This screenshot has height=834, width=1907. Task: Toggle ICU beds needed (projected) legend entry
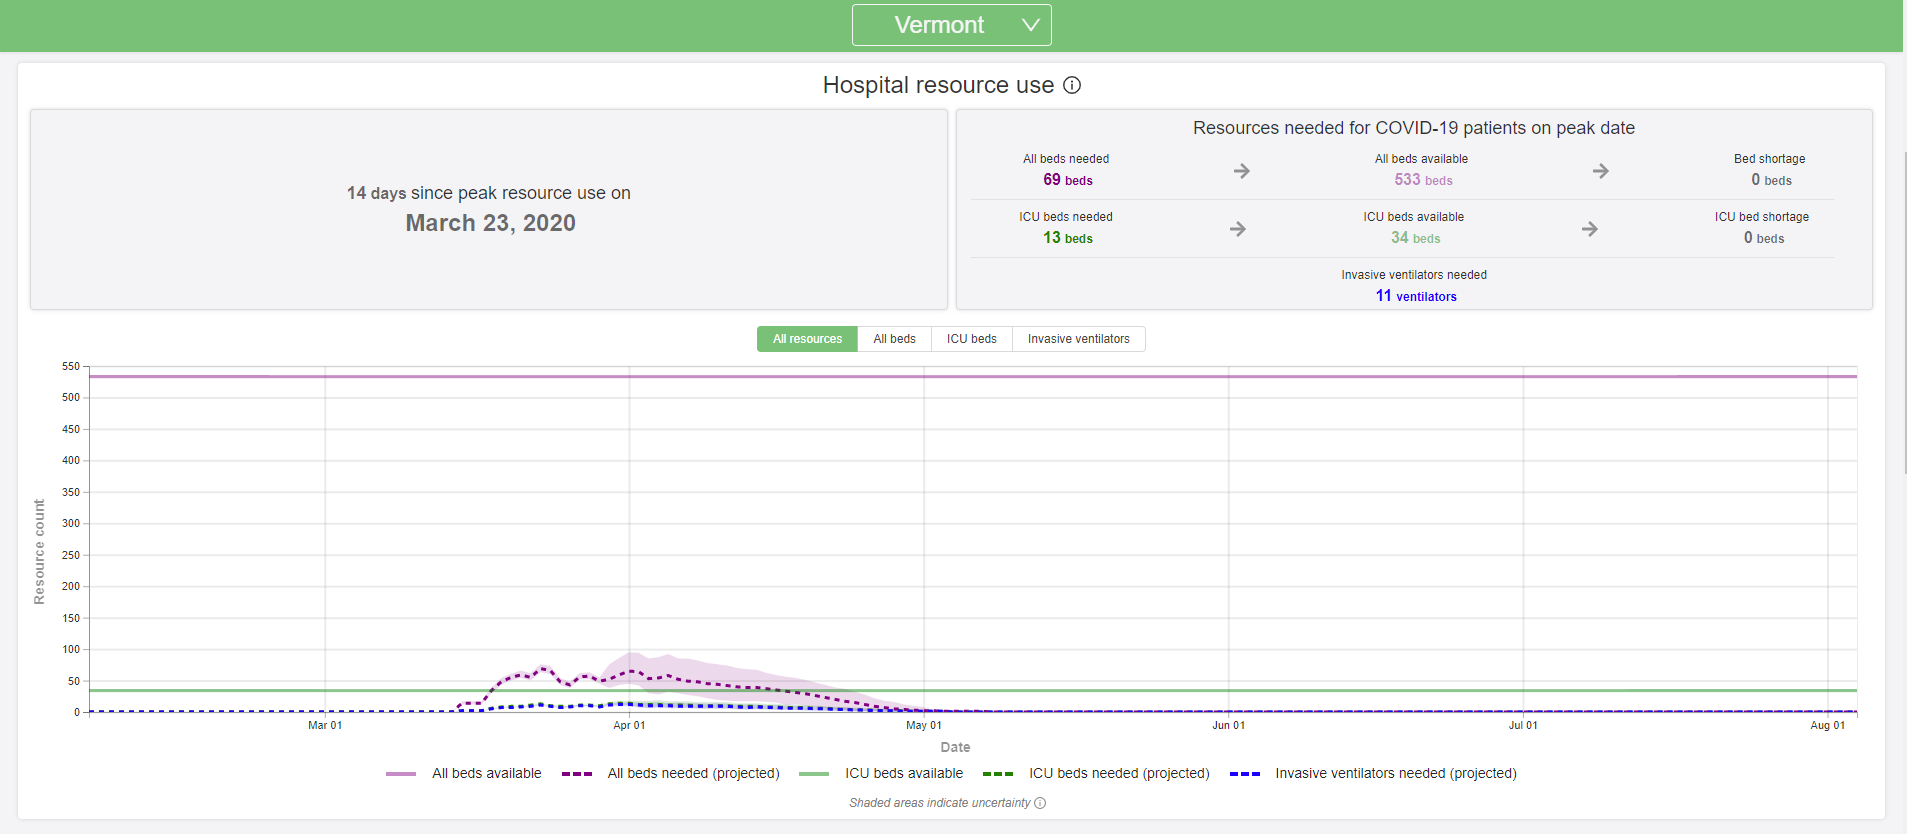click(1096, 773)
